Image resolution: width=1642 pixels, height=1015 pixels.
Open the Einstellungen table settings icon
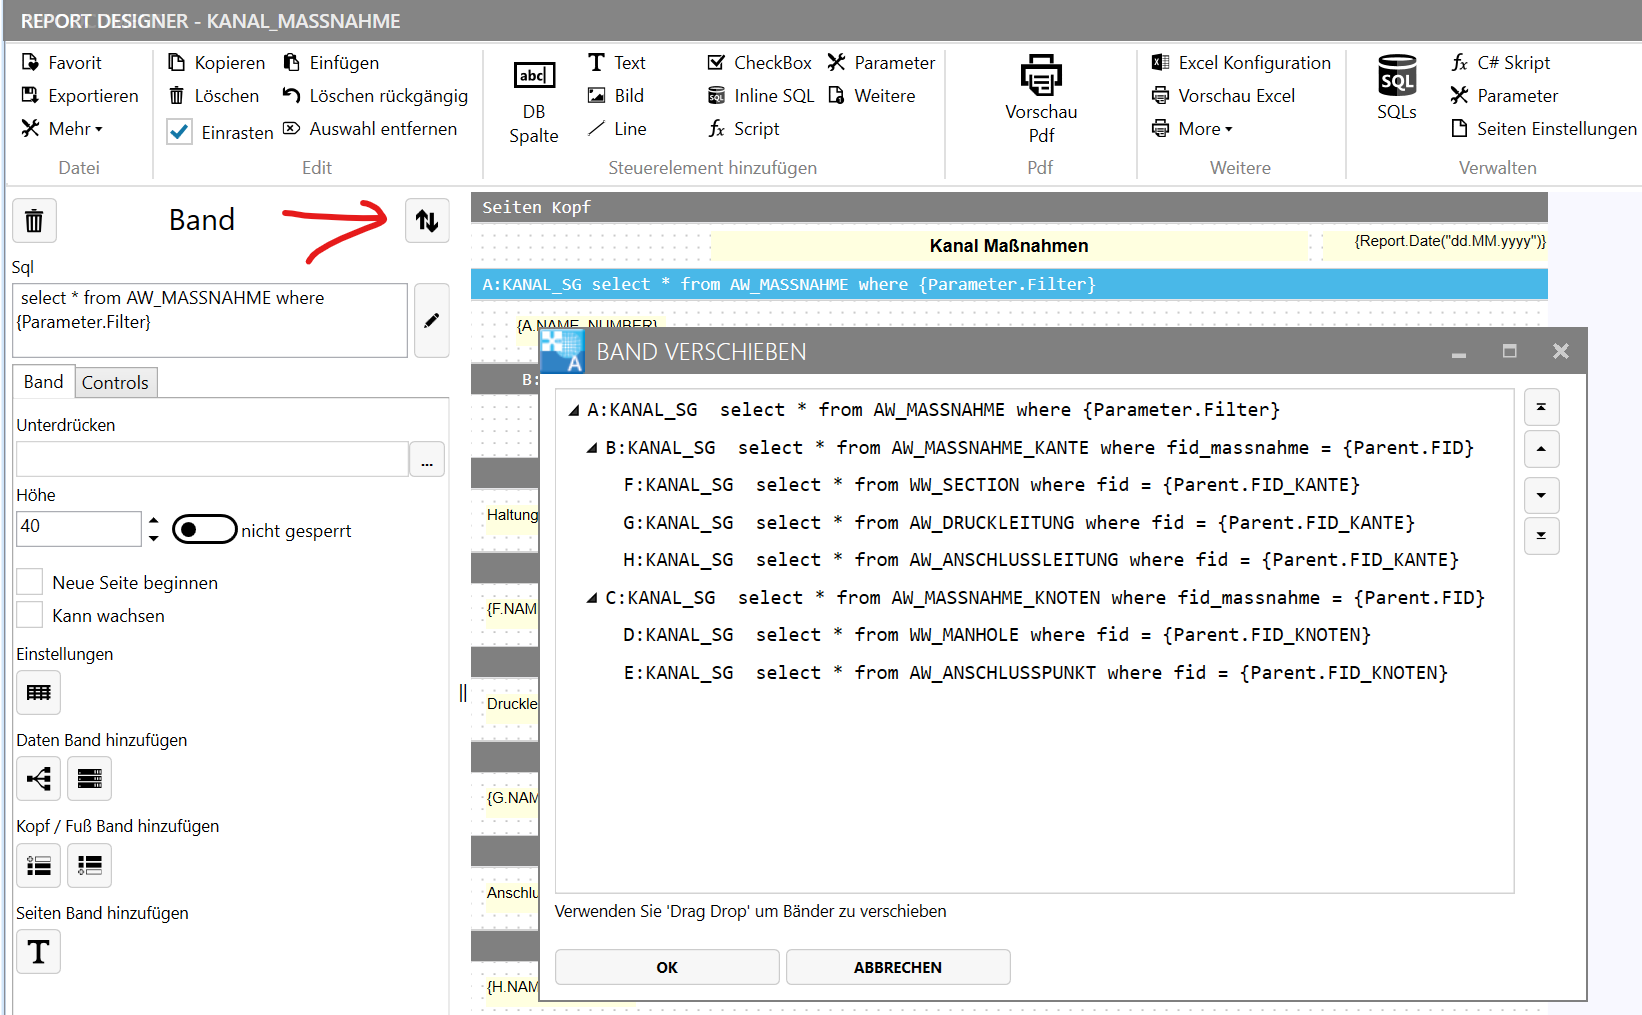(39, 692)
